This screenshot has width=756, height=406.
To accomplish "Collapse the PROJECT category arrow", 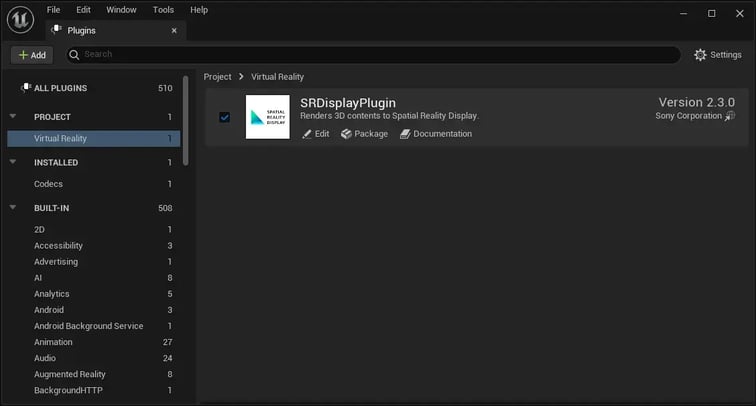I will (x=13, y=116).
